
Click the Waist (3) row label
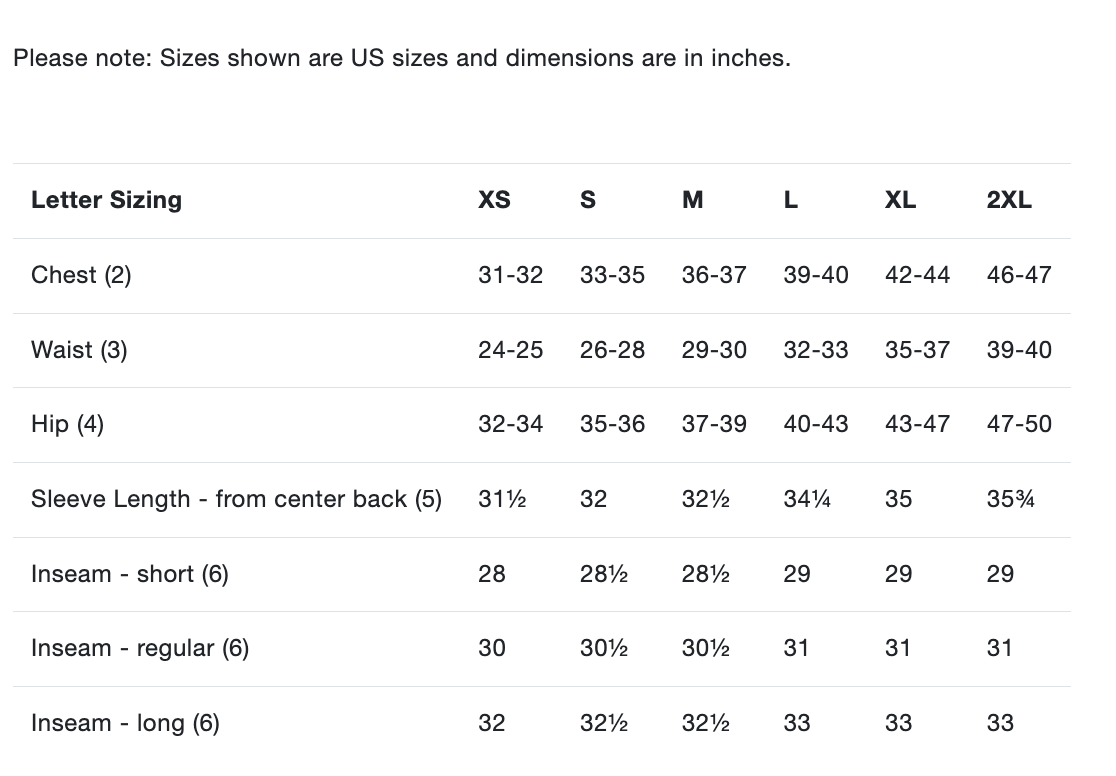point(79,350)
